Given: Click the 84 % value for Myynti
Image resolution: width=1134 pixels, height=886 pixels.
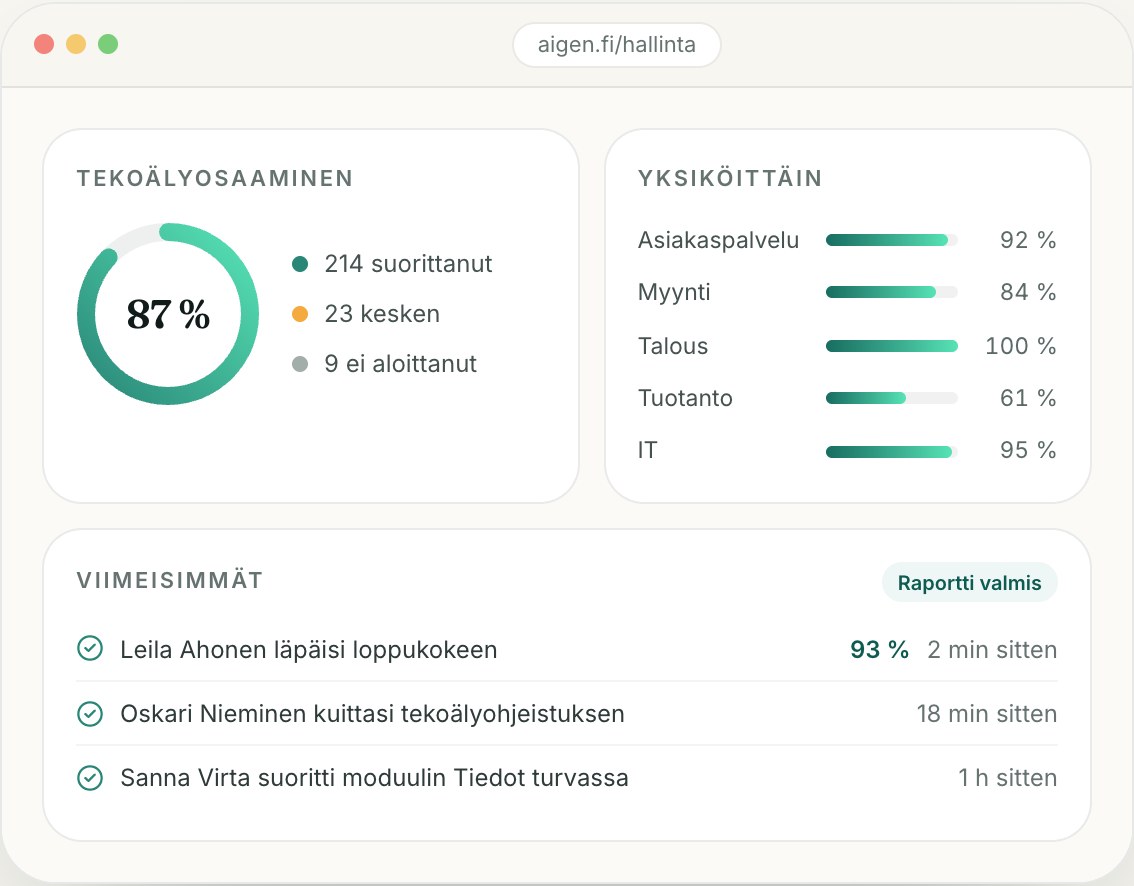Looking at the screenshot, I should [1028, 292].
